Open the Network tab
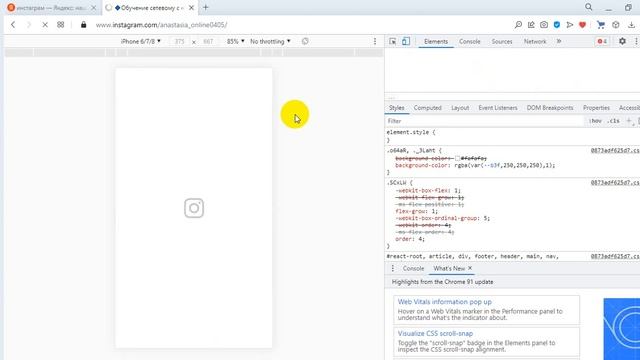 point(535,42)
